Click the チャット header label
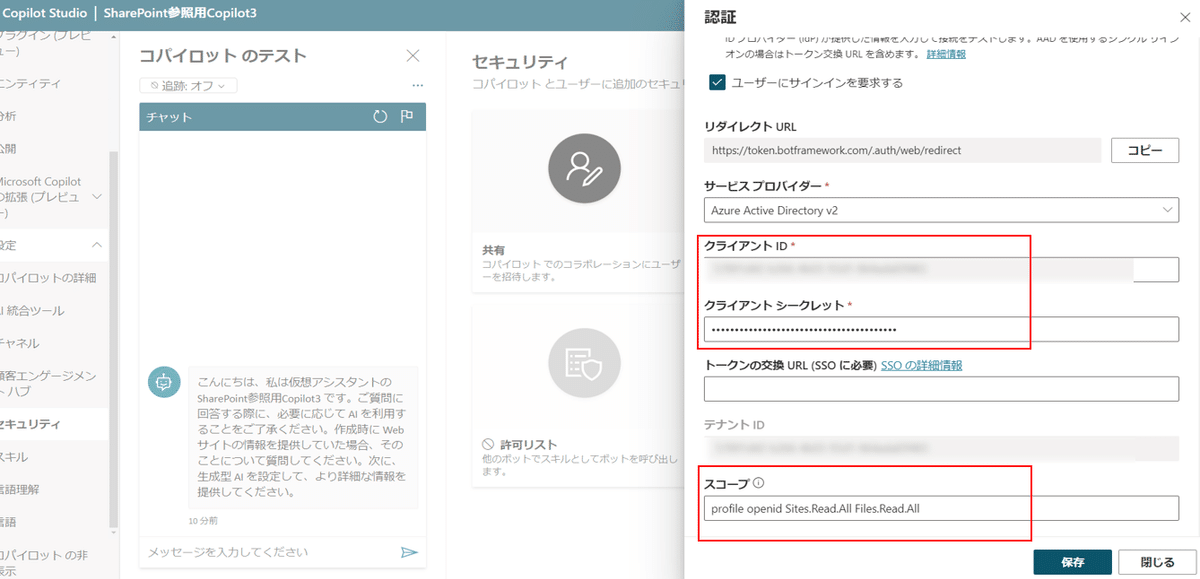This screenshot has height=579, width=1200. [x=169, y=117]
